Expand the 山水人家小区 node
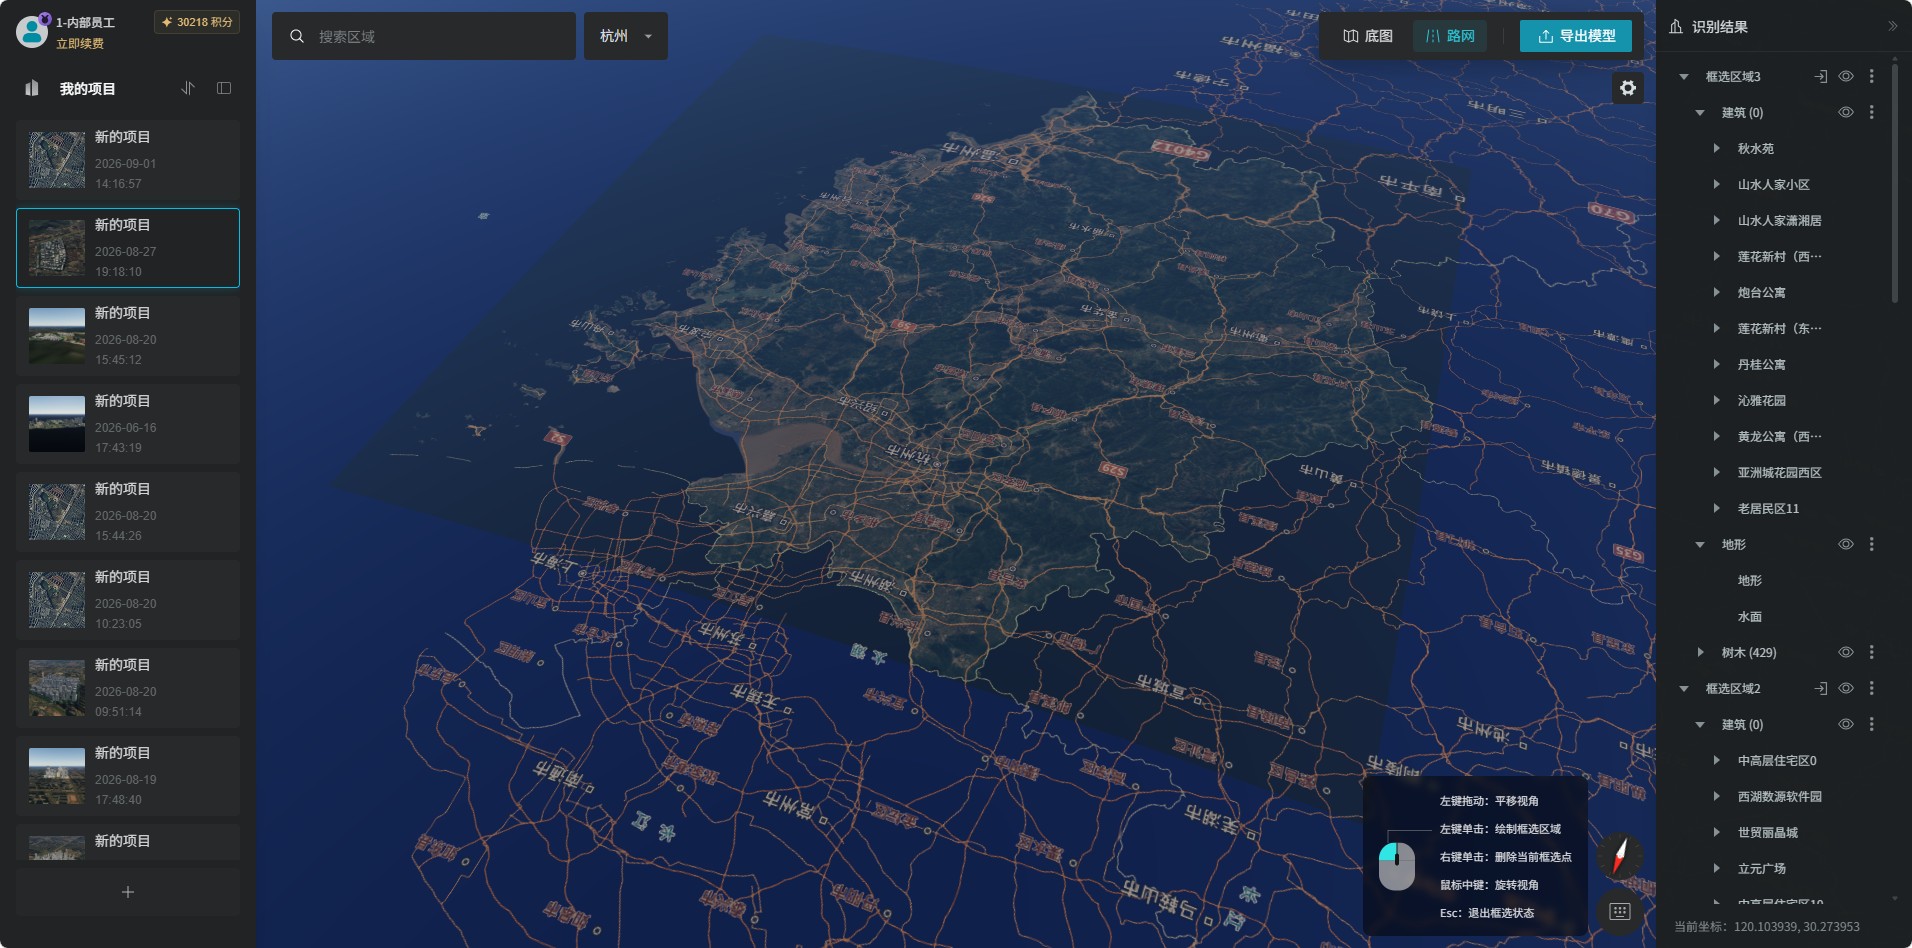This screenshot has height=948, width=1912. [x=1716, y=184]
